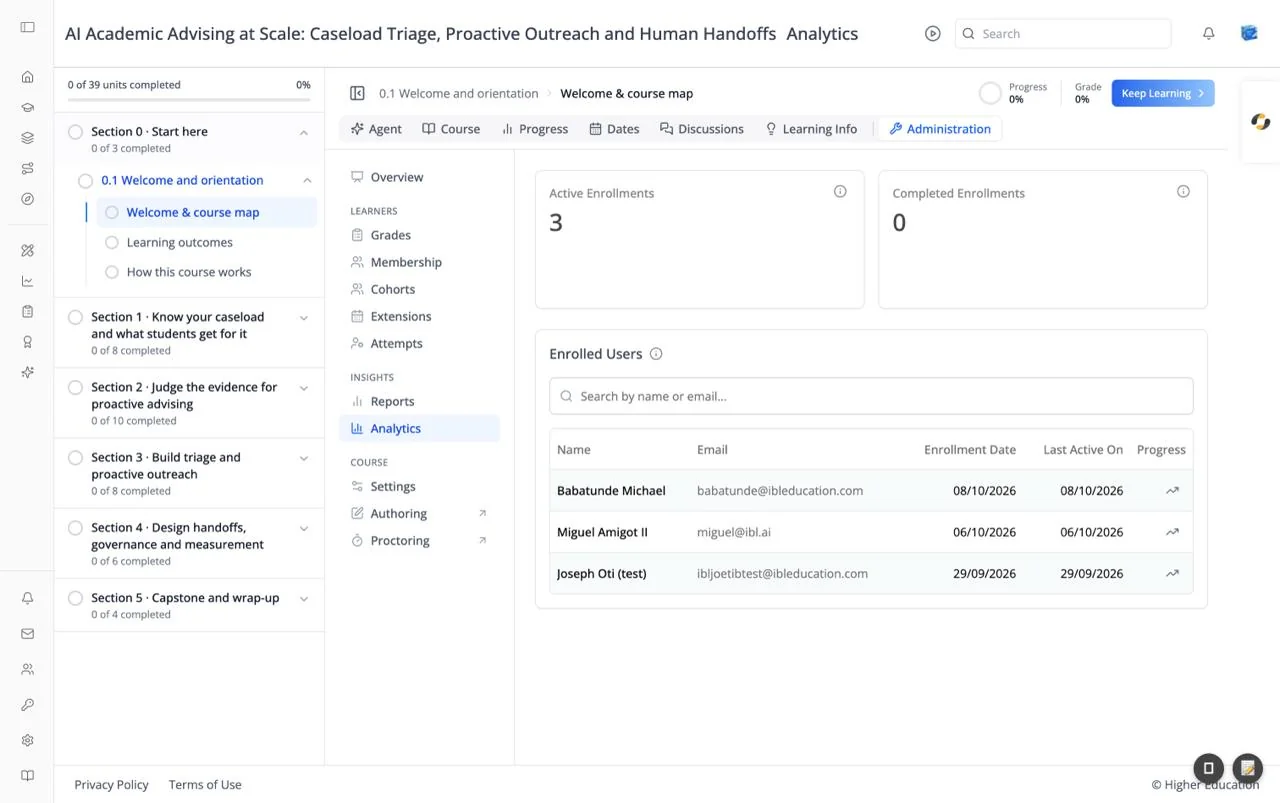Switch to the Agent tab

(x=376, y=129)
